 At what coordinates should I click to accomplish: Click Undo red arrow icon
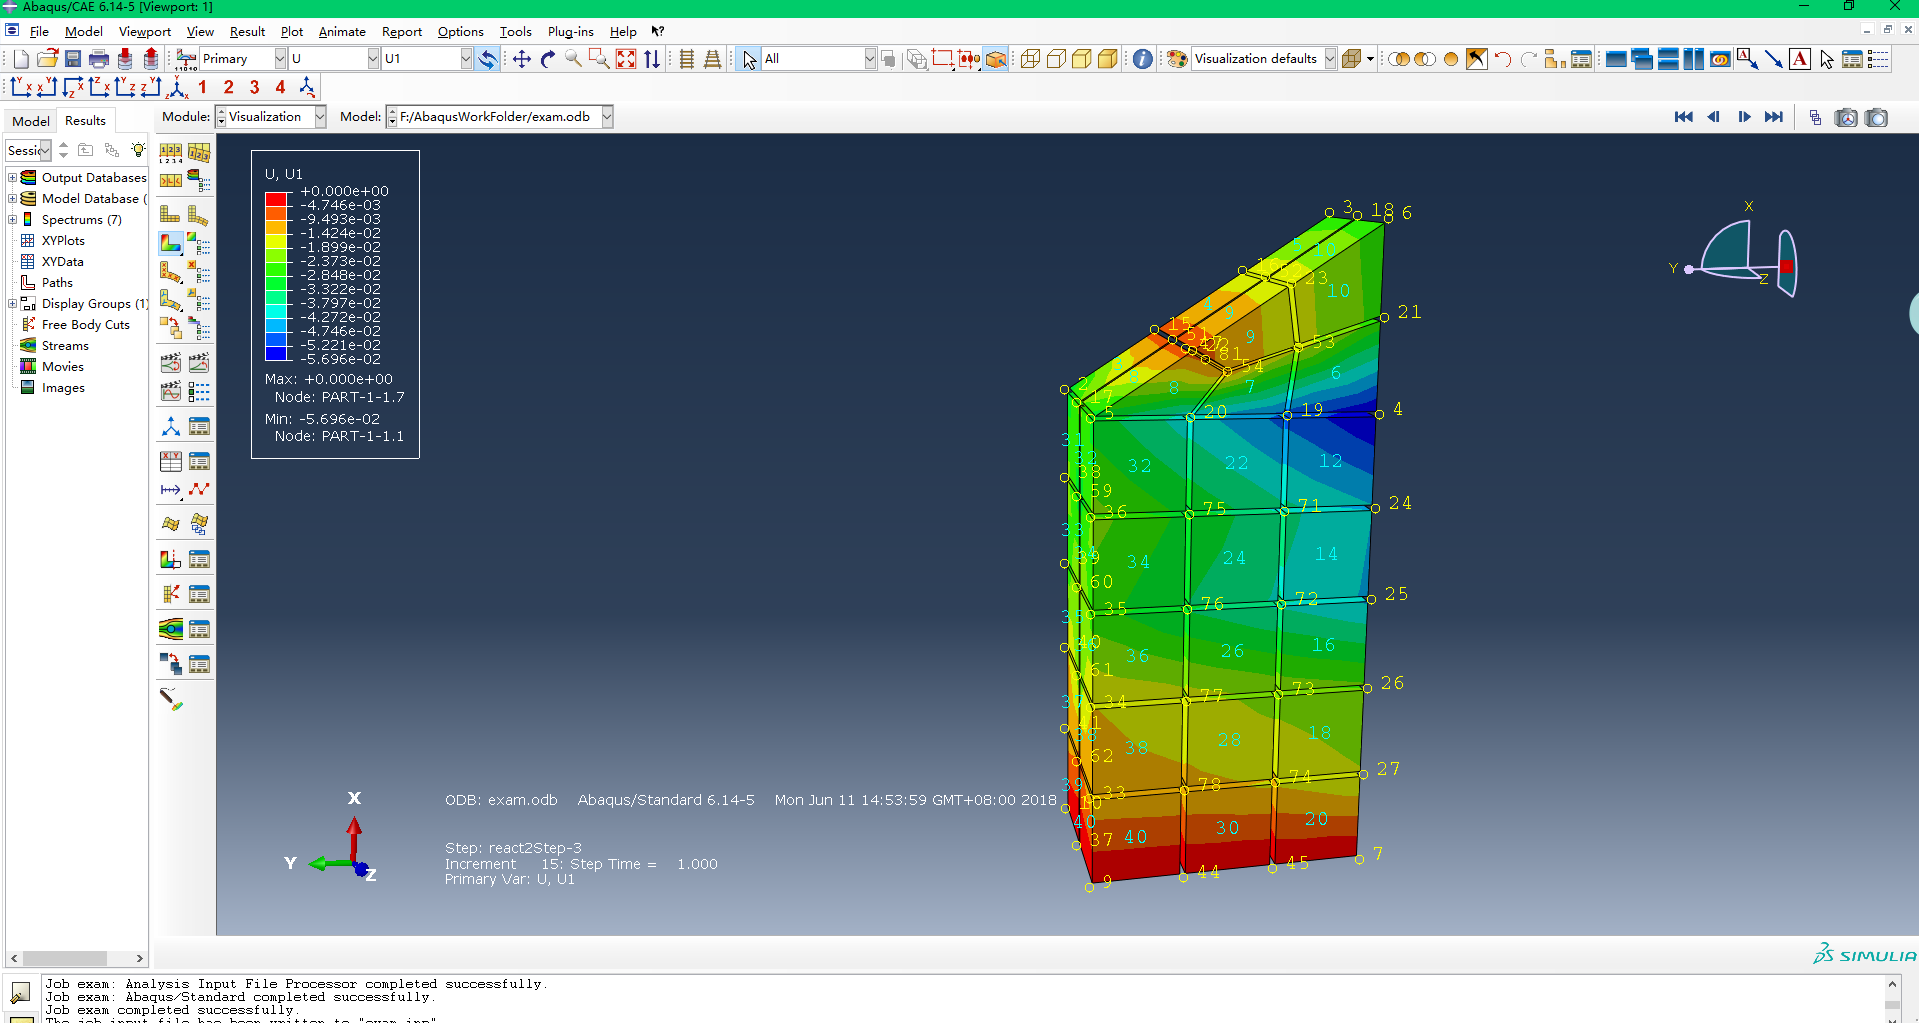tap(1503, 59)
